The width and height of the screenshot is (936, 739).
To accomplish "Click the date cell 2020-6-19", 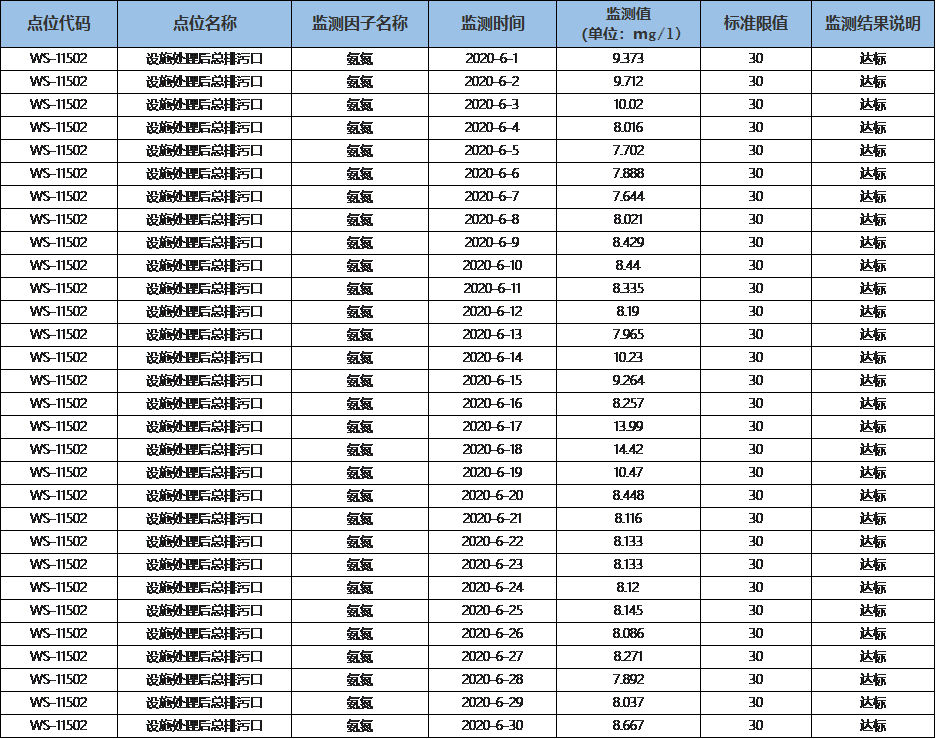I will (492, 473).
